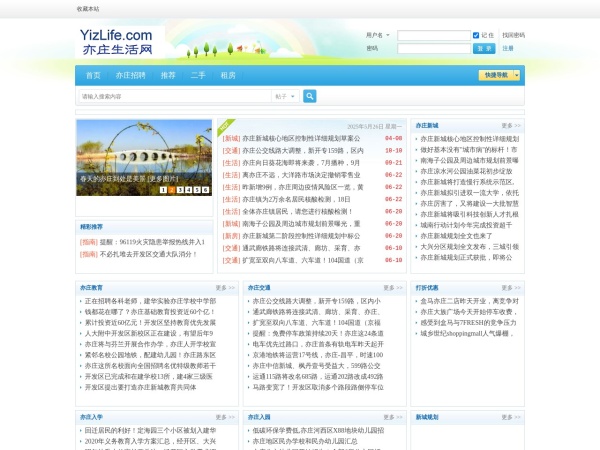Focus the 密码 password input field
This screenshot has height=450, width=600.
tap(434, 48)
